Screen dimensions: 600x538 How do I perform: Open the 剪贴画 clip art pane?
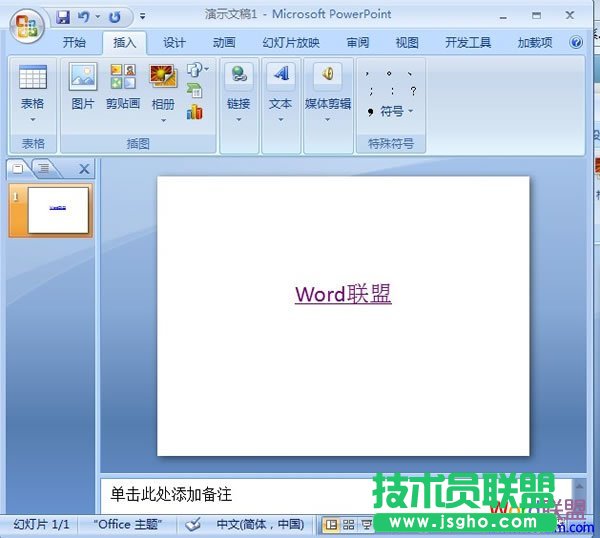[123, 77]
